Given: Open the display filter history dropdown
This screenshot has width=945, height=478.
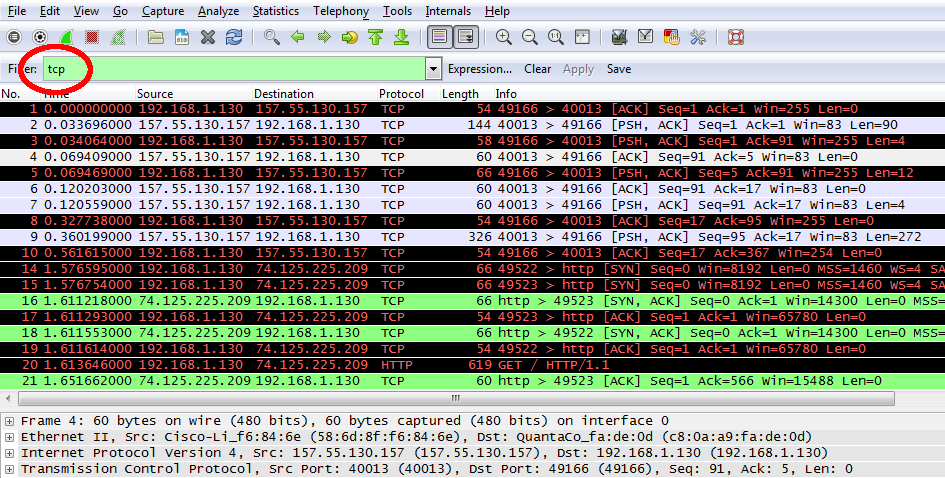Looking at the screenshot, I should click(x=433, y=69).
